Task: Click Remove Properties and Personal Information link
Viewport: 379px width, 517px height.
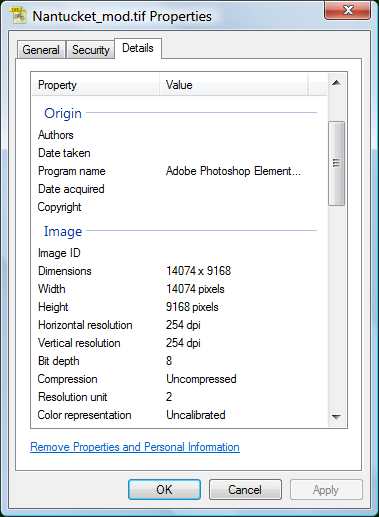Action: click(135, 447)
